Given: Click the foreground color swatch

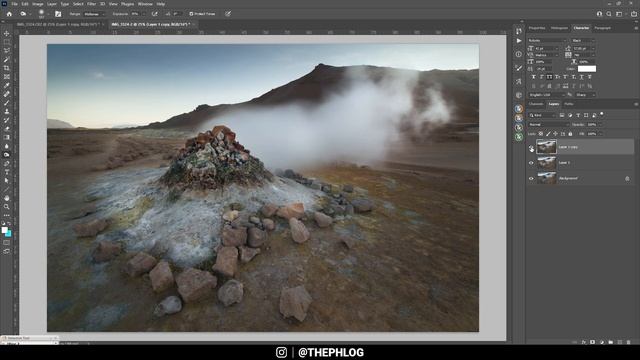Looking at the screenshot, I should point(4,230).
